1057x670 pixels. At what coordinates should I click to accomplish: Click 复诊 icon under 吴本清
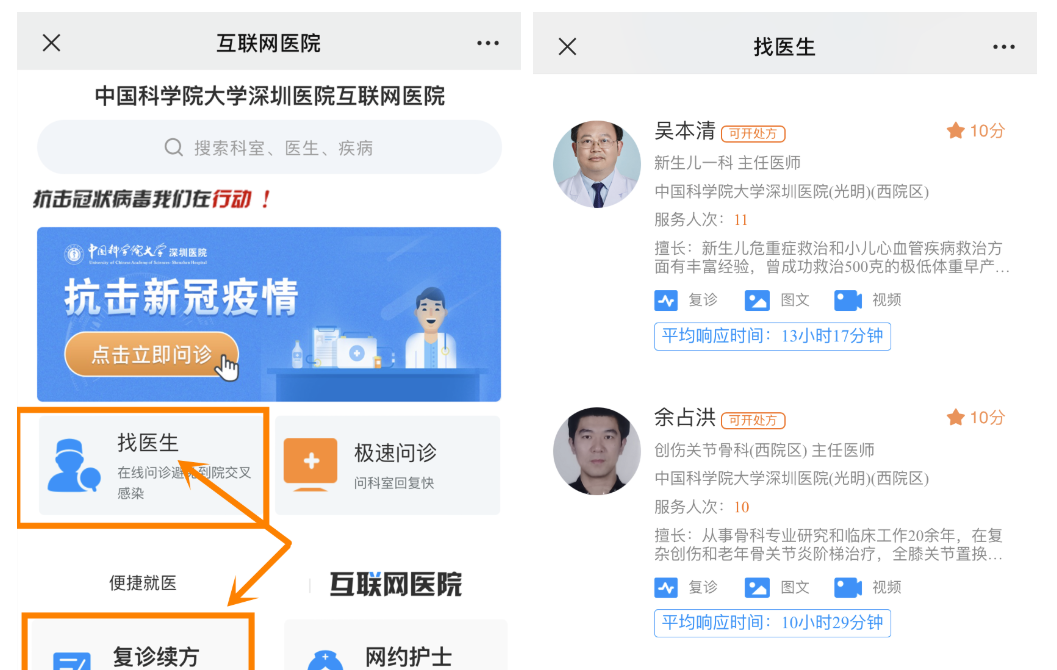click(666, 301)
